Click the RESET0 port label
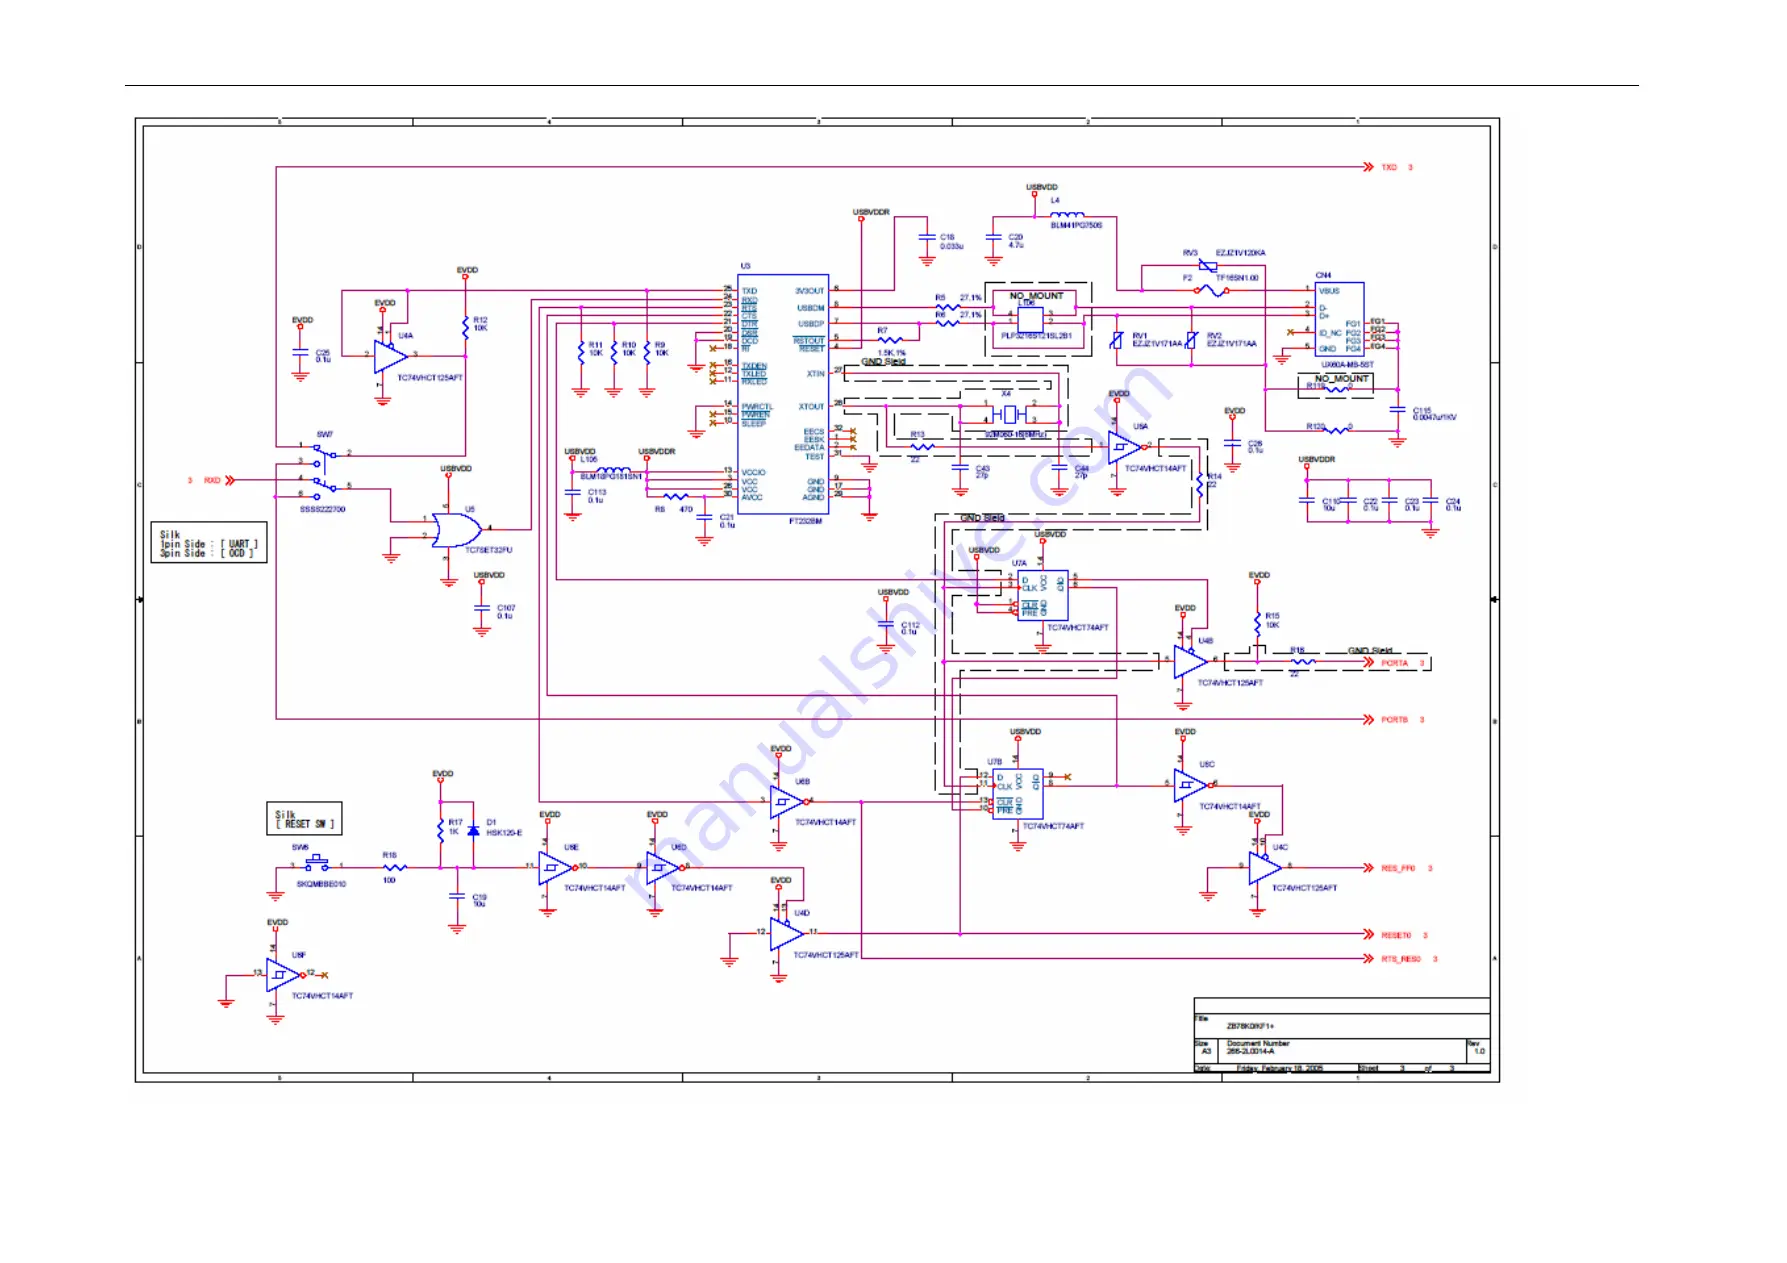The width and height of the screenshot is (1787, 1263). tap(1396, 935)
